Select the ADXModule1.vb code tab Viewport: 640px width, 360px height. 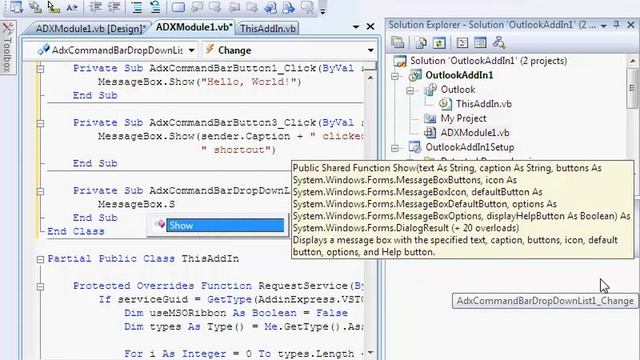tap(193, 27)
